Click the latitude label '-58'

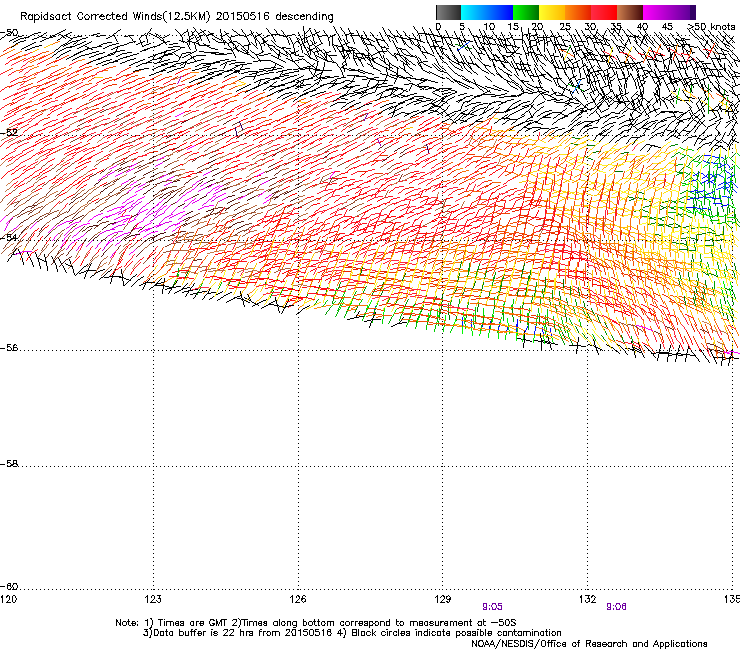coord(9,464)
